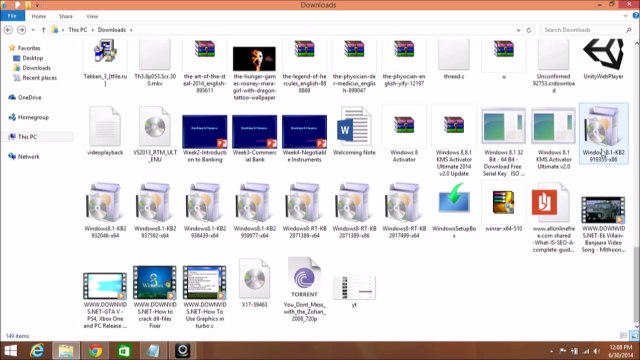Viewport: 640px width, 360px height.
Task: Click This PC in address breadcrumb
Action: point(78,30)
